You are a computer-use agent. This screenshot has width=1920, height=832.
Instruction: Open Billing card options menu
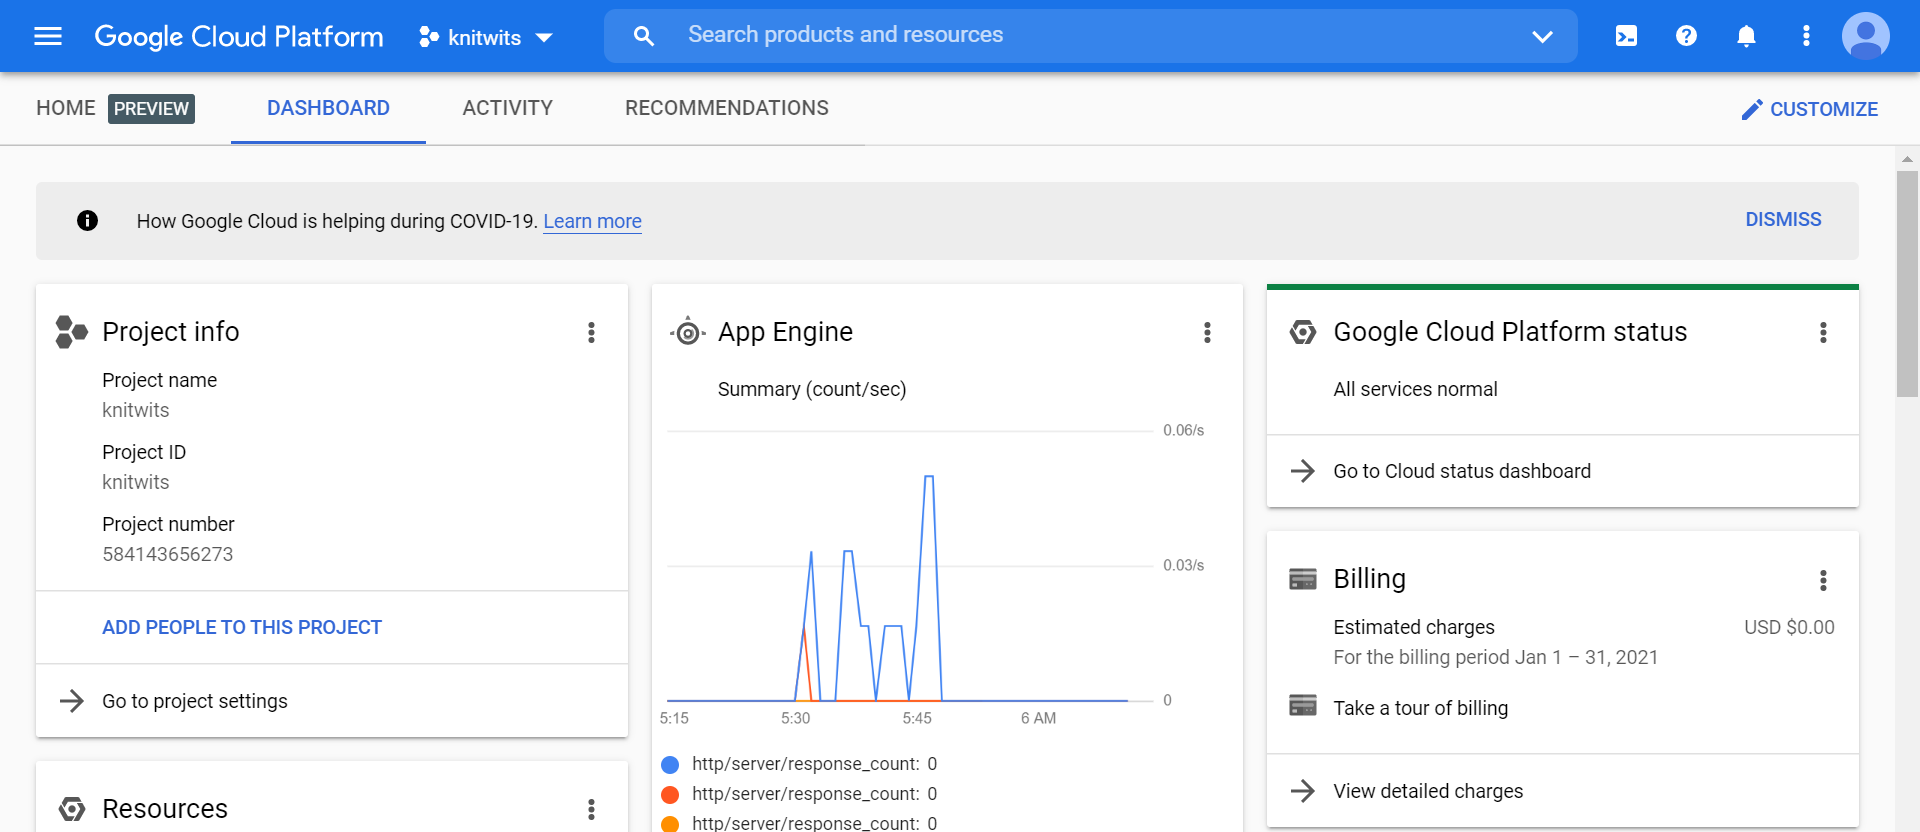[x=1823, y=580]
